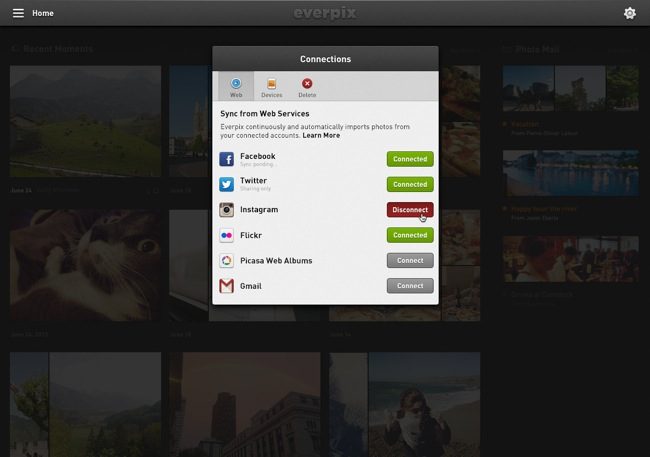Switch to the Devices tab
Image resolution: width=650 pixels, height=457 pixels.
pos(272,88)
